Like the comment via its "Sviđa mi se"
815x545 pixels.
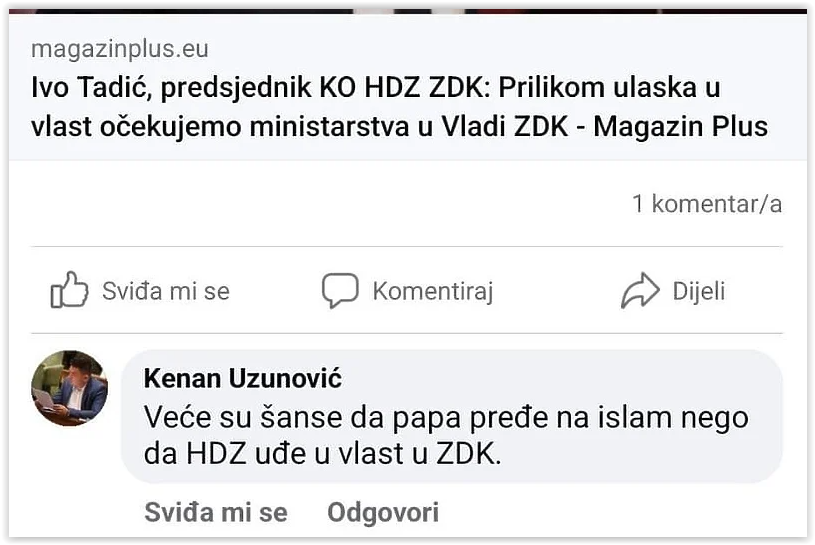[216, 513]
